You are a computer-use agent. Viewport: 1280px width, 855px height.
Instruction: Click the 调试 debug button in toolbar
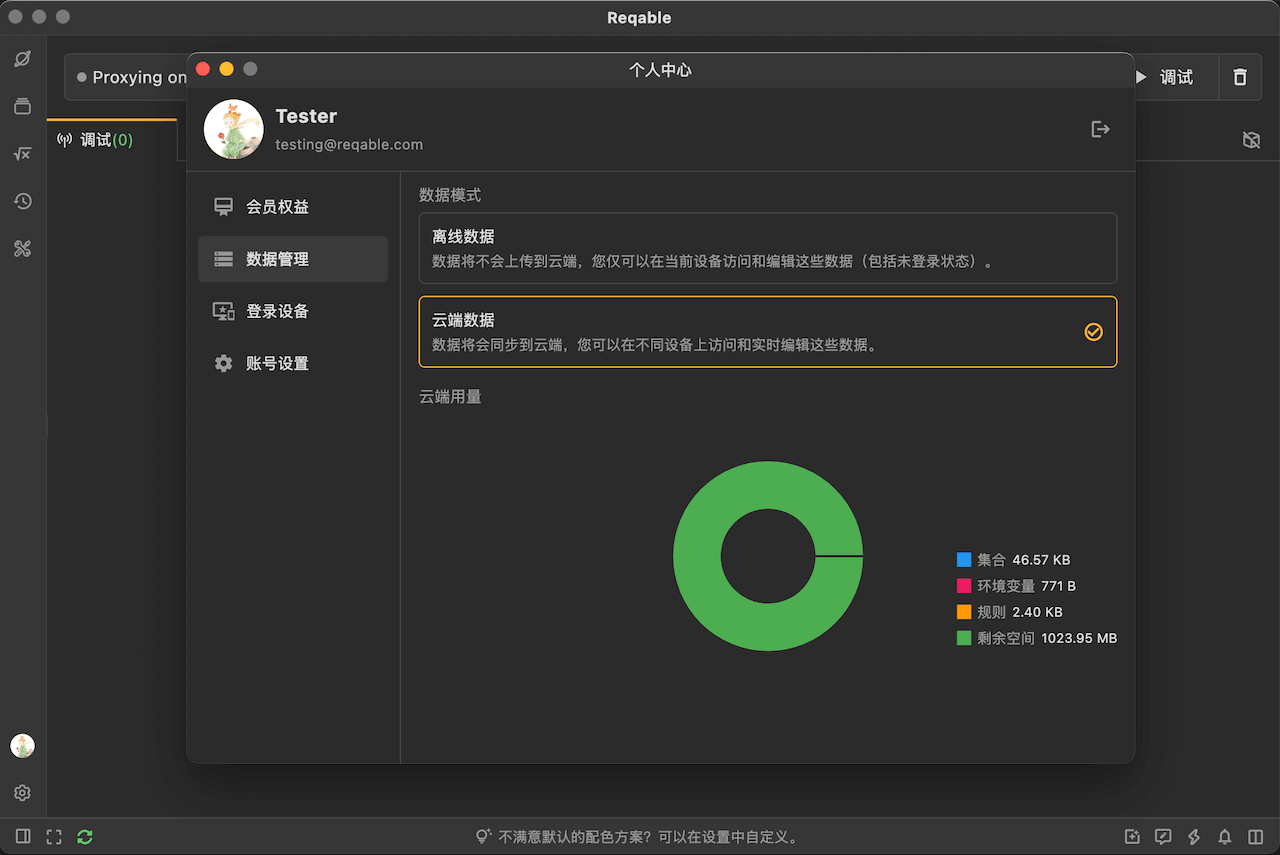tap(1165, 77)
